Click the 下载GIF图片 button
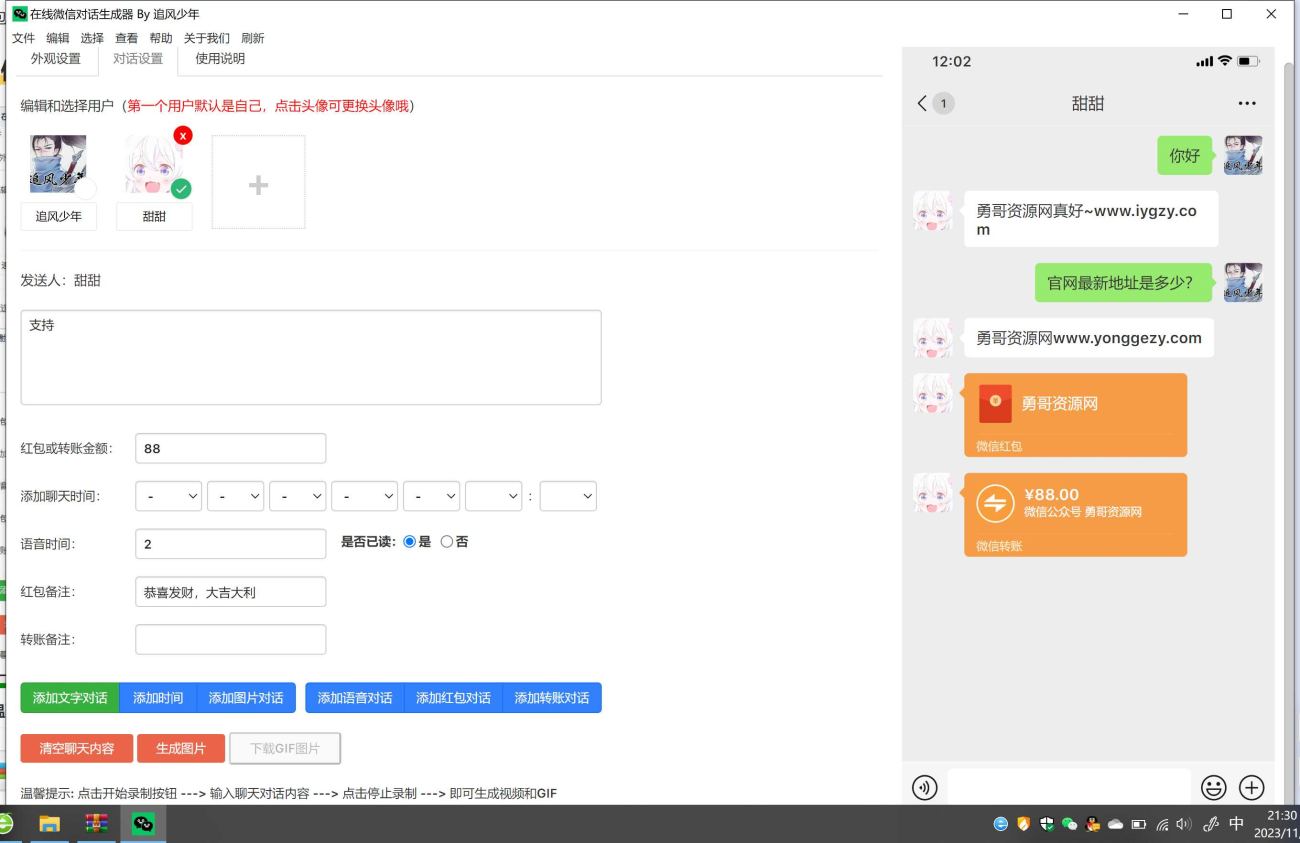Viewport: 1300px width, 843px height. click(285, 748)
